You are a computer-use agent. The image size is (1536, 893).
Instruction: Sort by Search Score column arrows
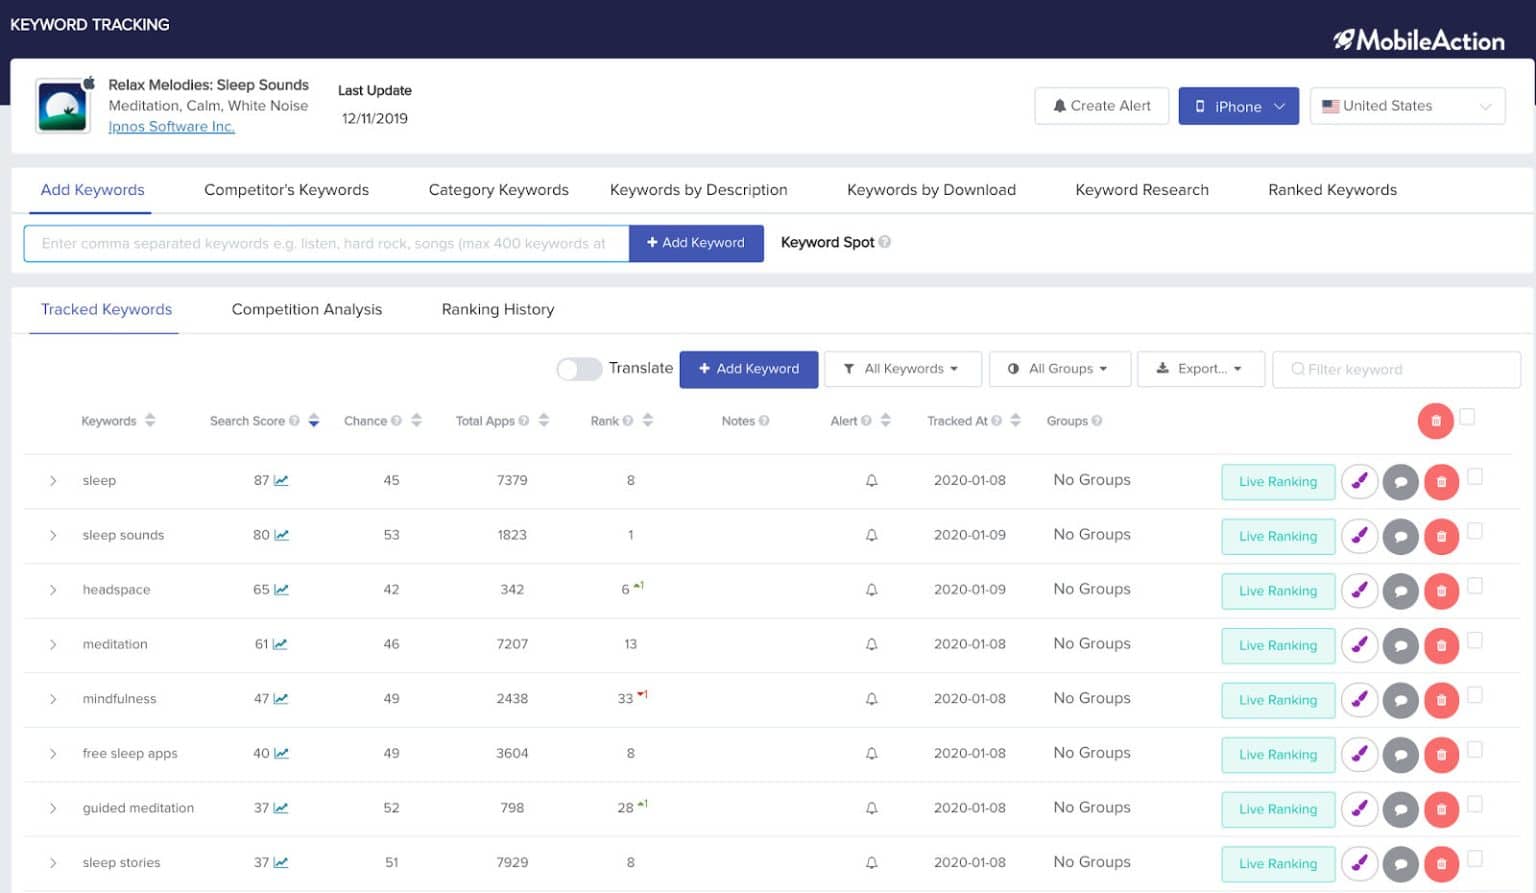click(x=314, y=420)
